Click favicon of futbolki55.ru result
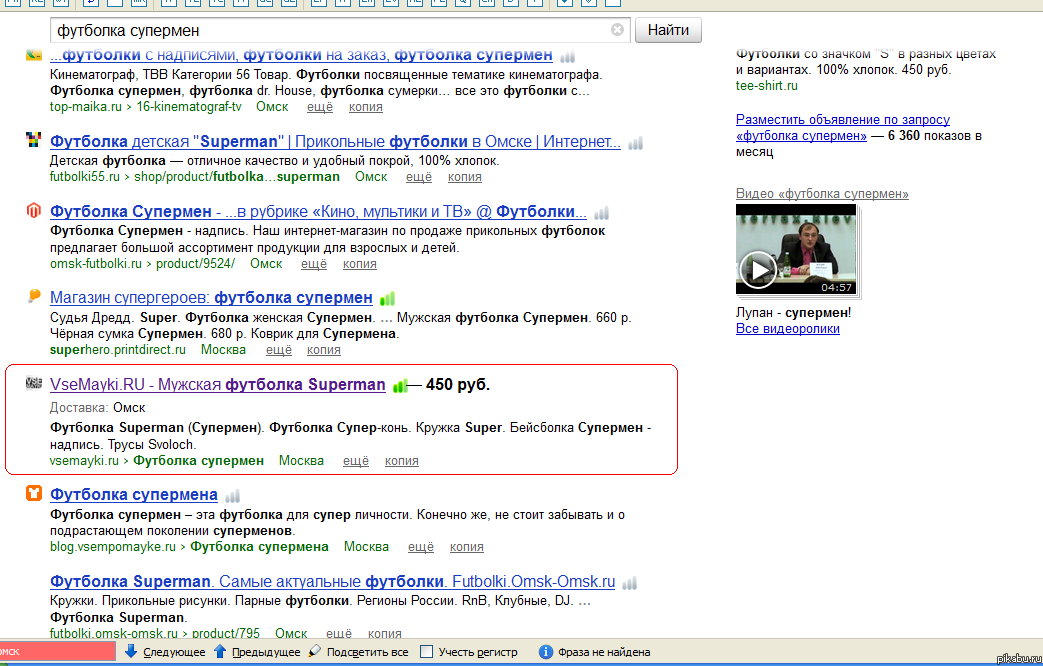Viewport: 1043px width, 666px height. [x=33, y=140]
